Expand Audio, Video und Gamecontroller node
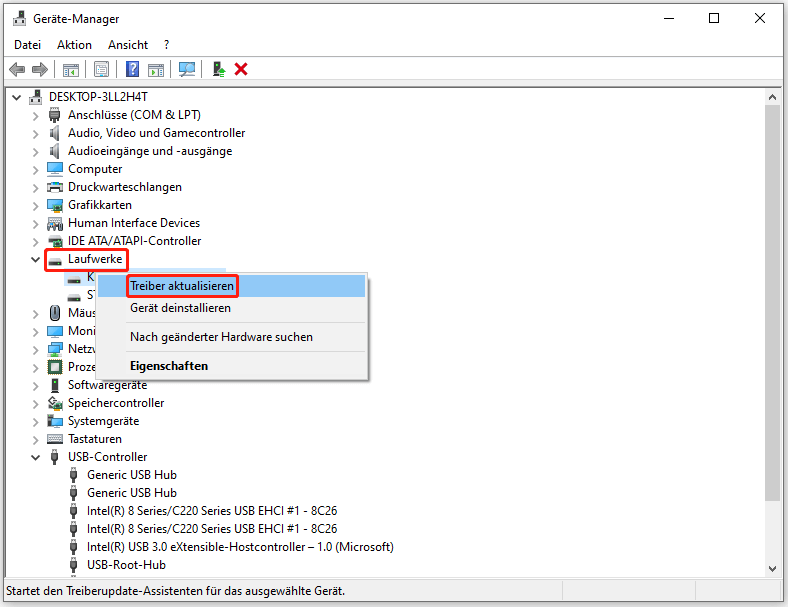788x607 pixels. coord(35,134)
